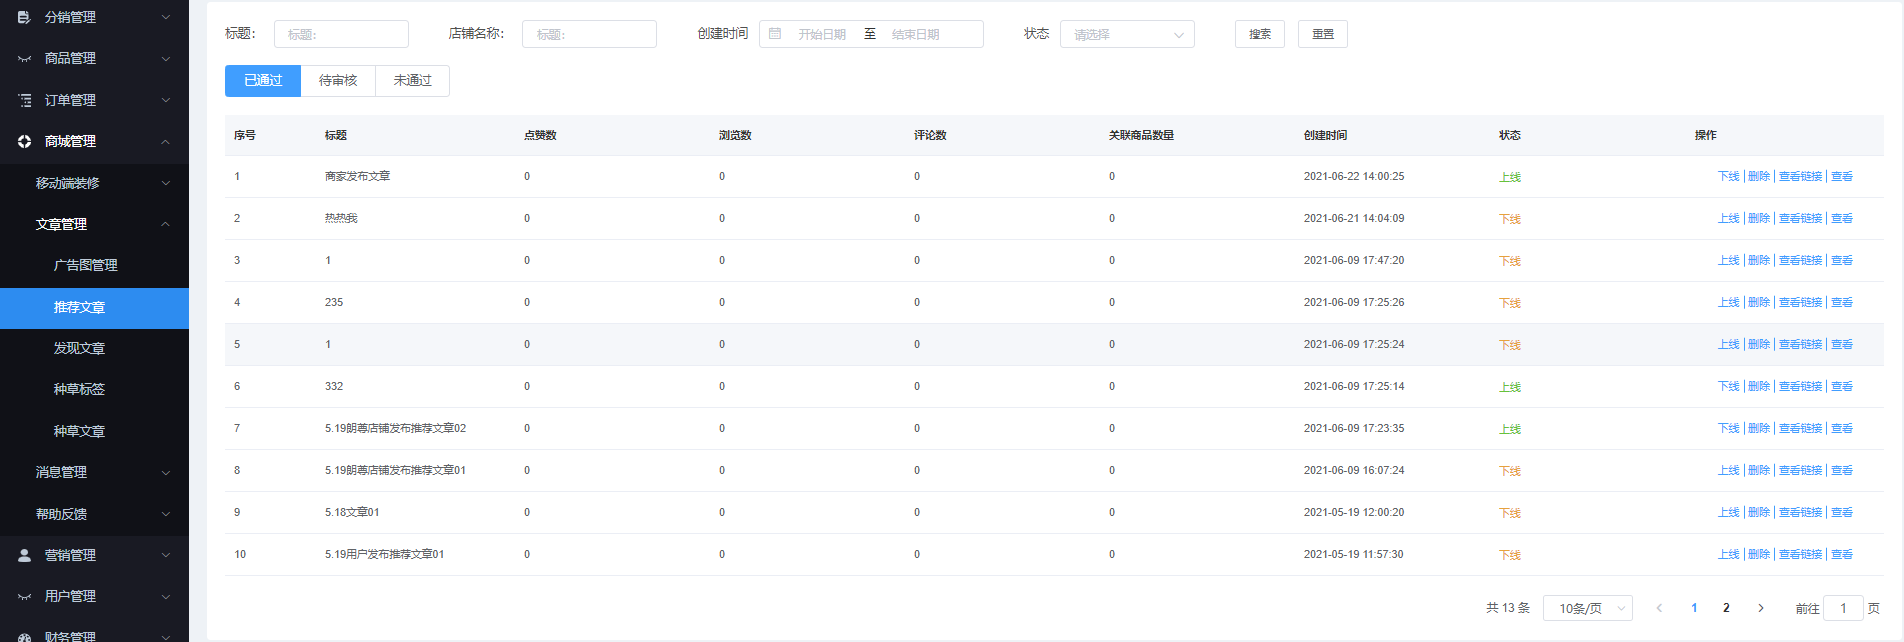Open the 状态 dropdown selector
1904x642 pixels.
[x=1126, y=34]
